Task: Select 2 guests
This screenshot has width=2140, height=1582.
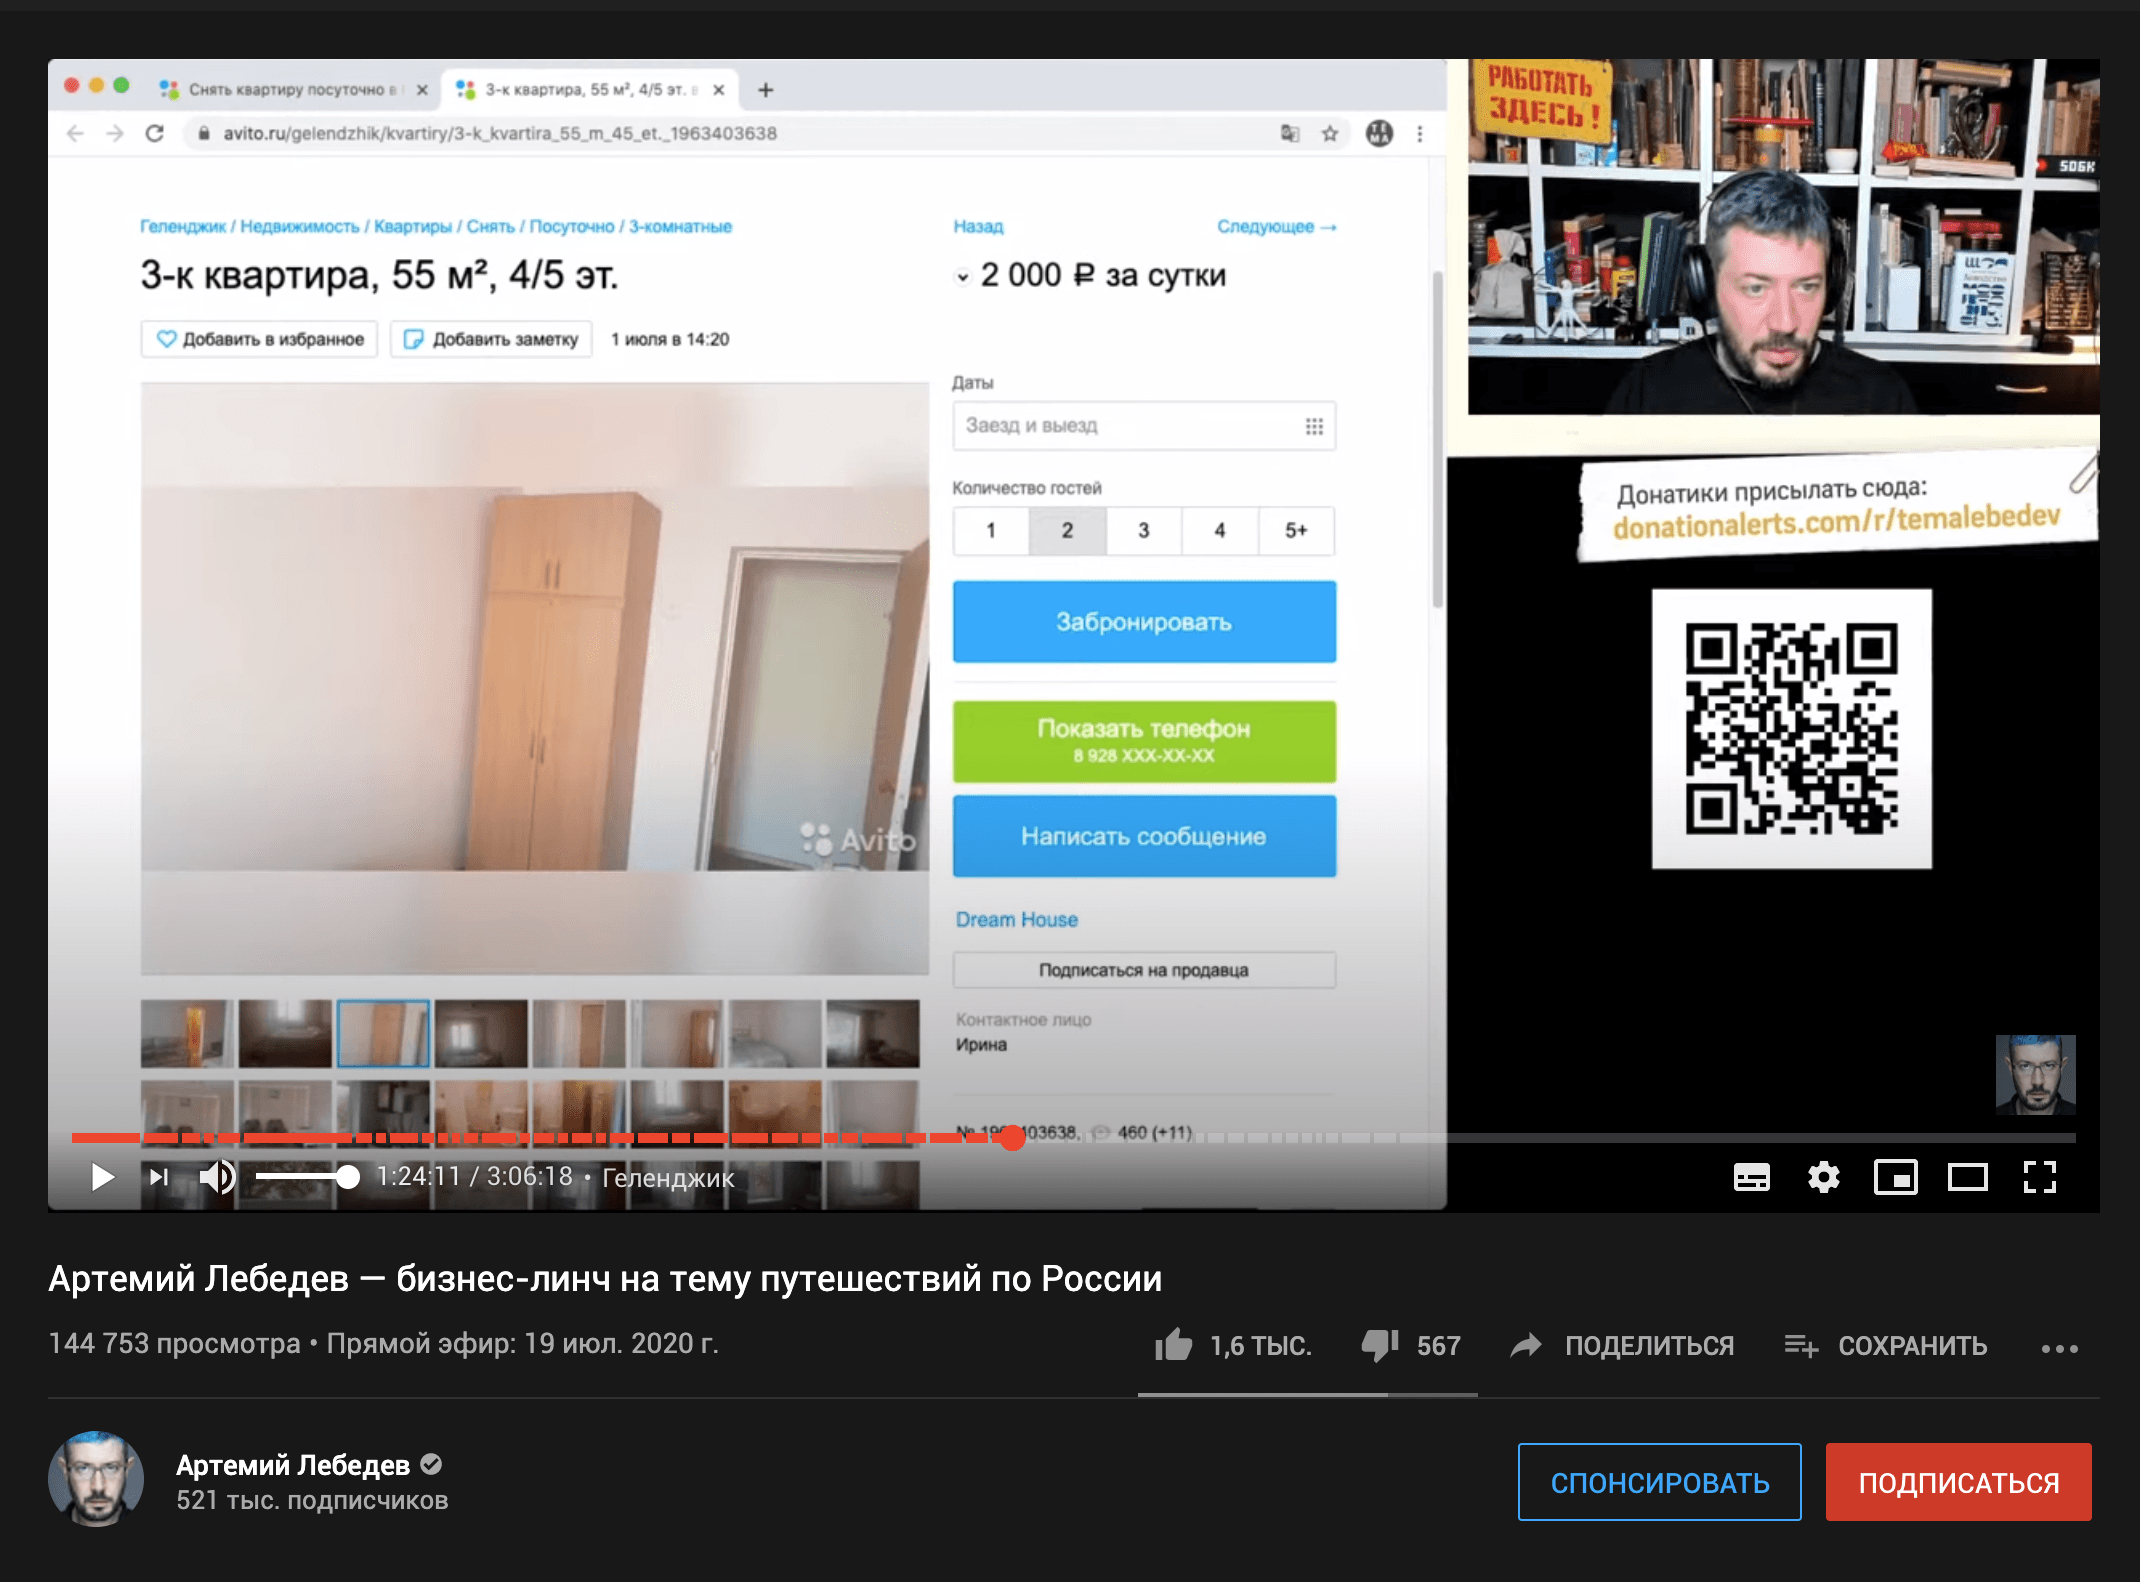Action: coord(1068,531)
